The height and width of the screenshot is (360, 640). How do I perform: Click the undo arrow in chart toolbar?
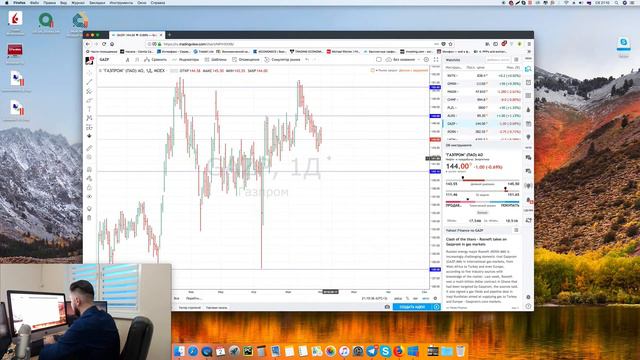(307, 60)
